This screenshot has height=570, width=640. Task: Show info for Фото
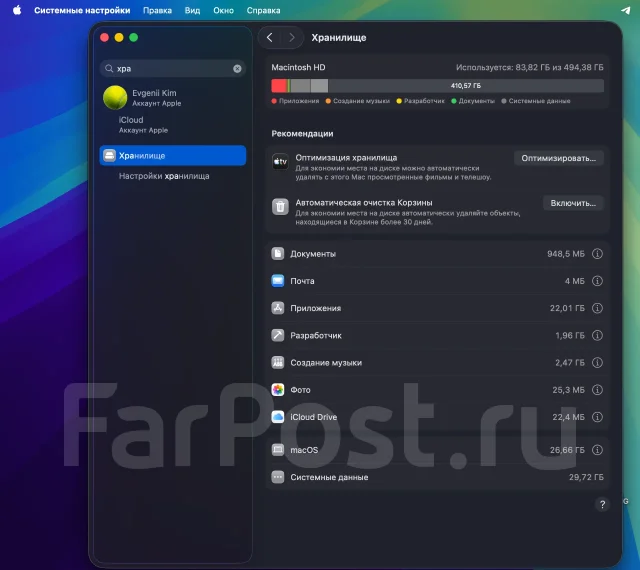[x=597, y=390]
